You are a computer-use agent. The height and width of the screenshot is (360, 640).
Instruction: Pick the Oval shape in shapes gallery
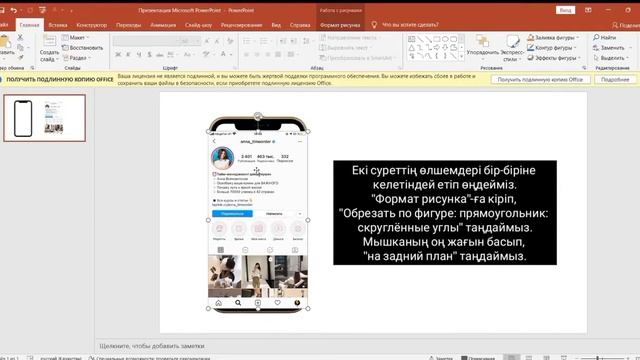(x=445, y=39)
